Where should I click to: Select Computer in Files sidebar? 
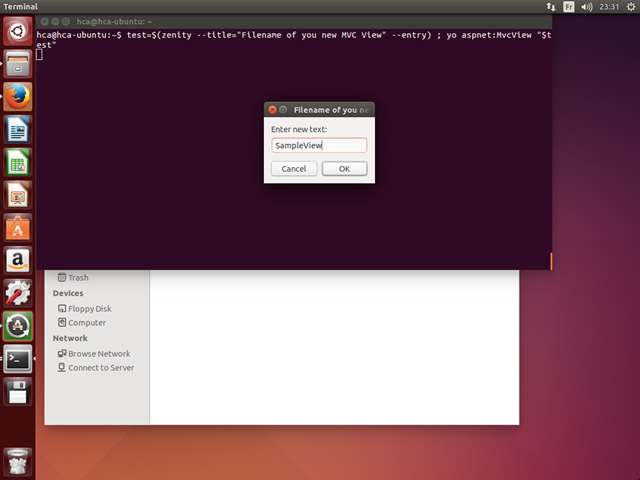tap(82, 322)
